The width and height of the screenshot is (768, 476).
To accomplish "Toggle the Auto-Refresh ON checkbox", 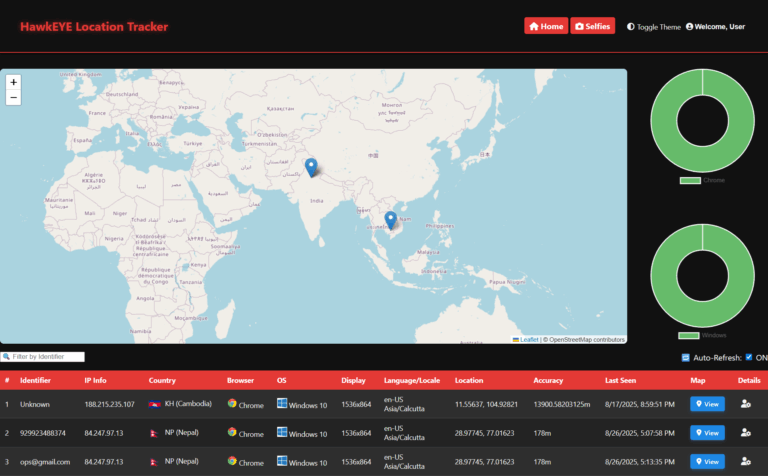I will point(748,357).
